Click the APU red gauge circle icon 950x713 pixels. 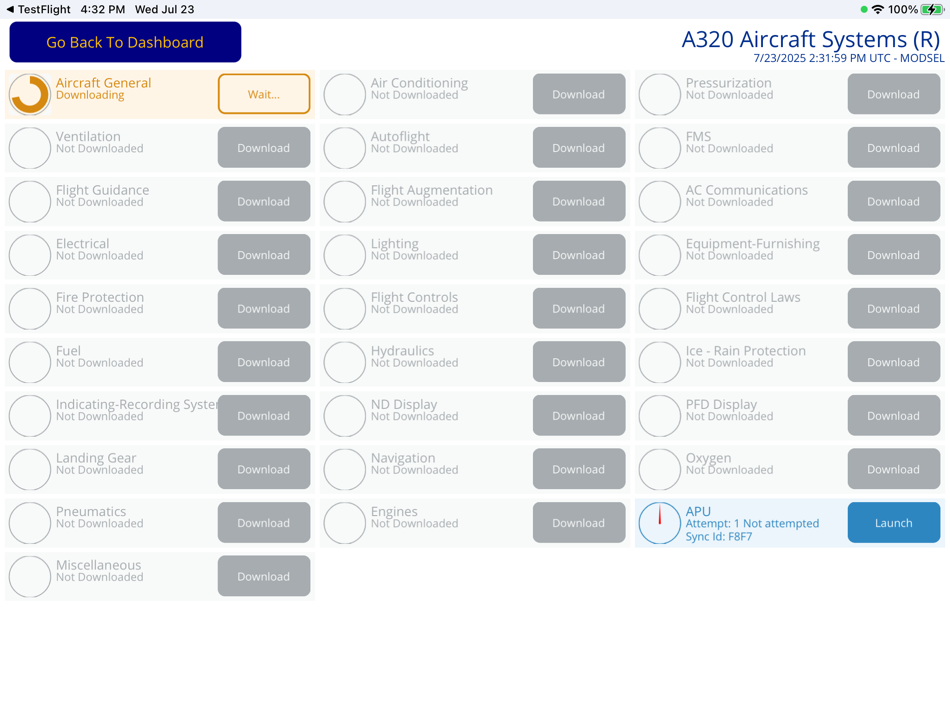coord(660,523)
